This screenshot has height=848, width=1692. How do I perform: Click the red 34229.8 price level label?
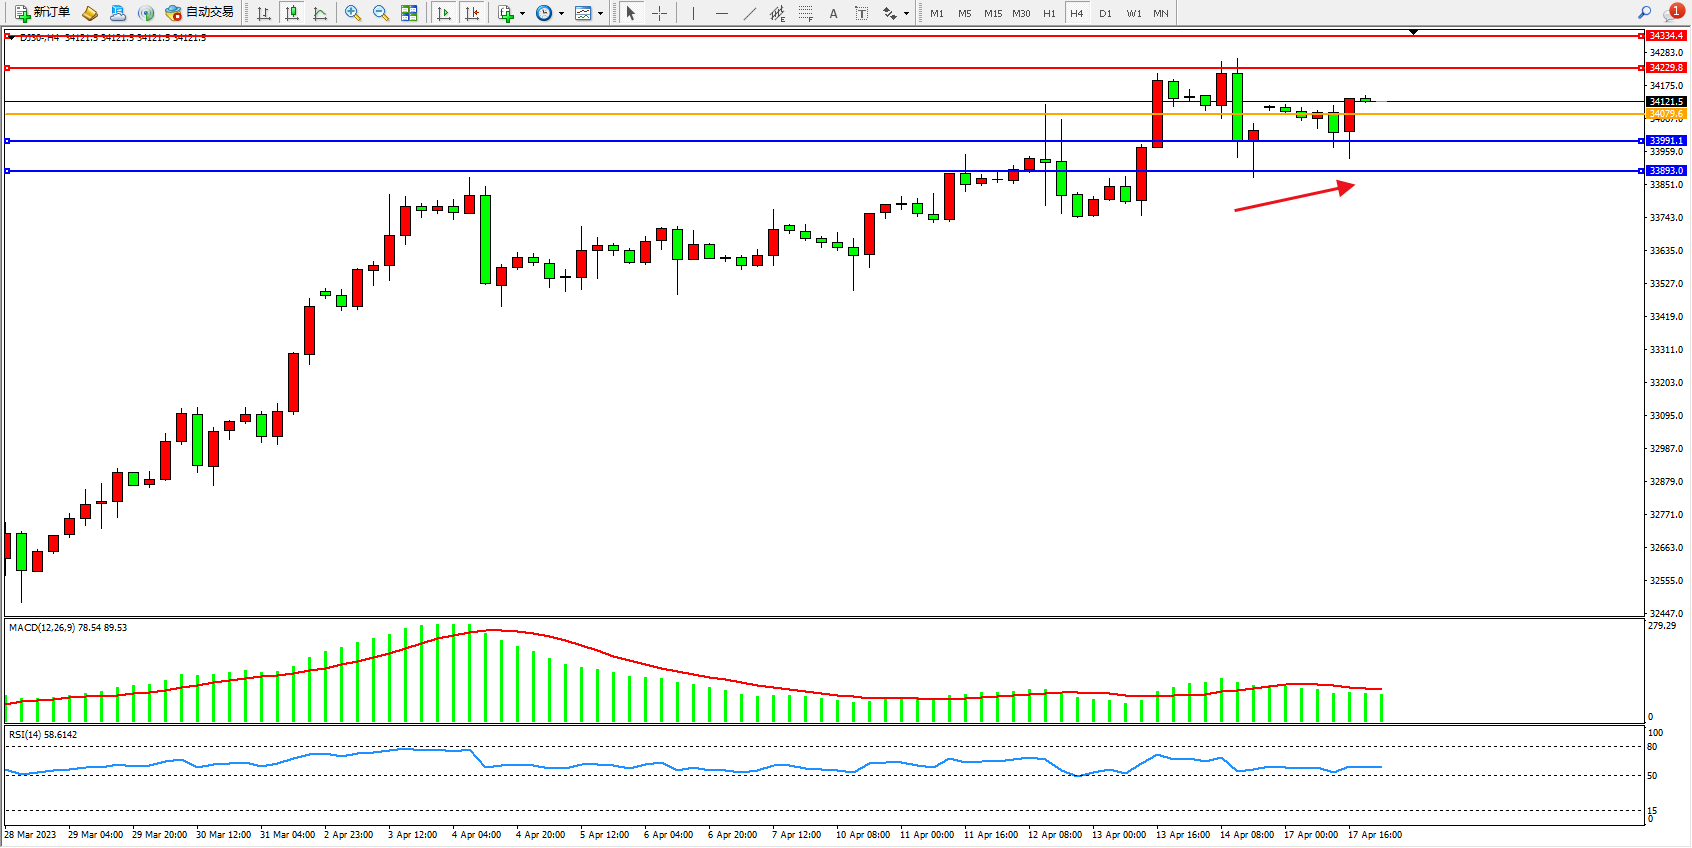point(1666,68)
